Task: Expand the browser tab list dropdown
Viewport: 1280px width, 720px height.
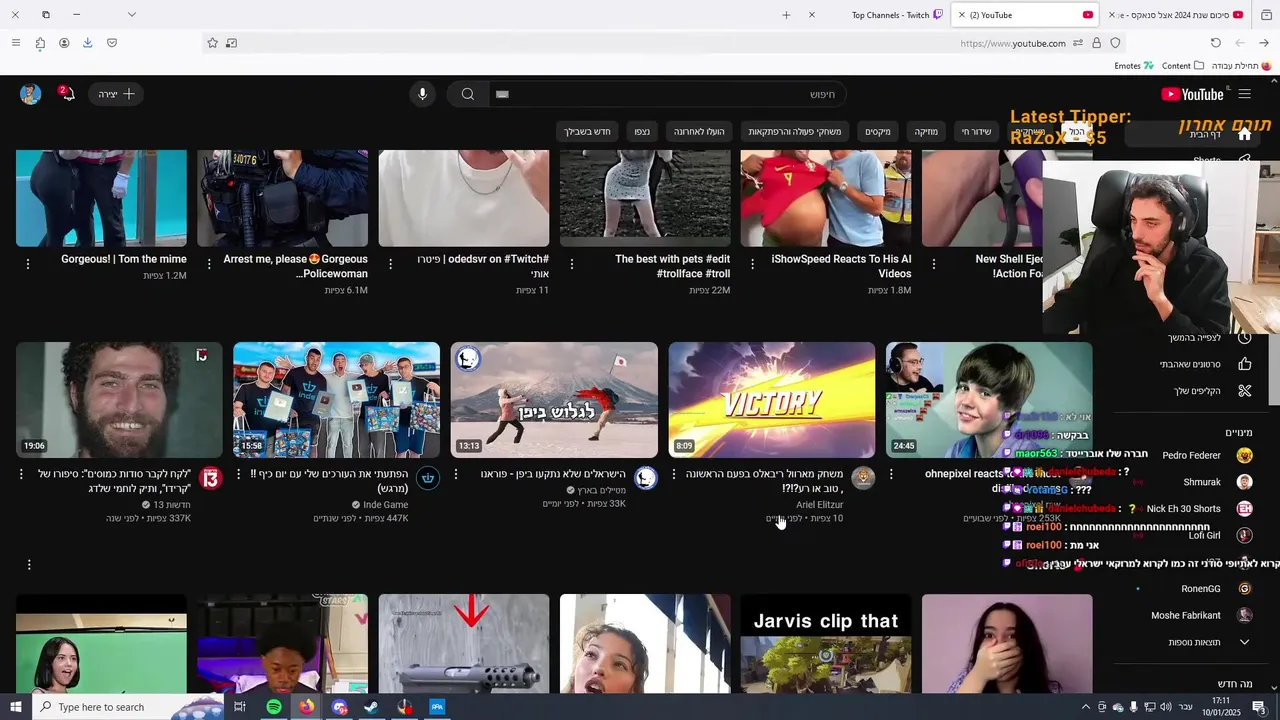Action: (131, 15)
